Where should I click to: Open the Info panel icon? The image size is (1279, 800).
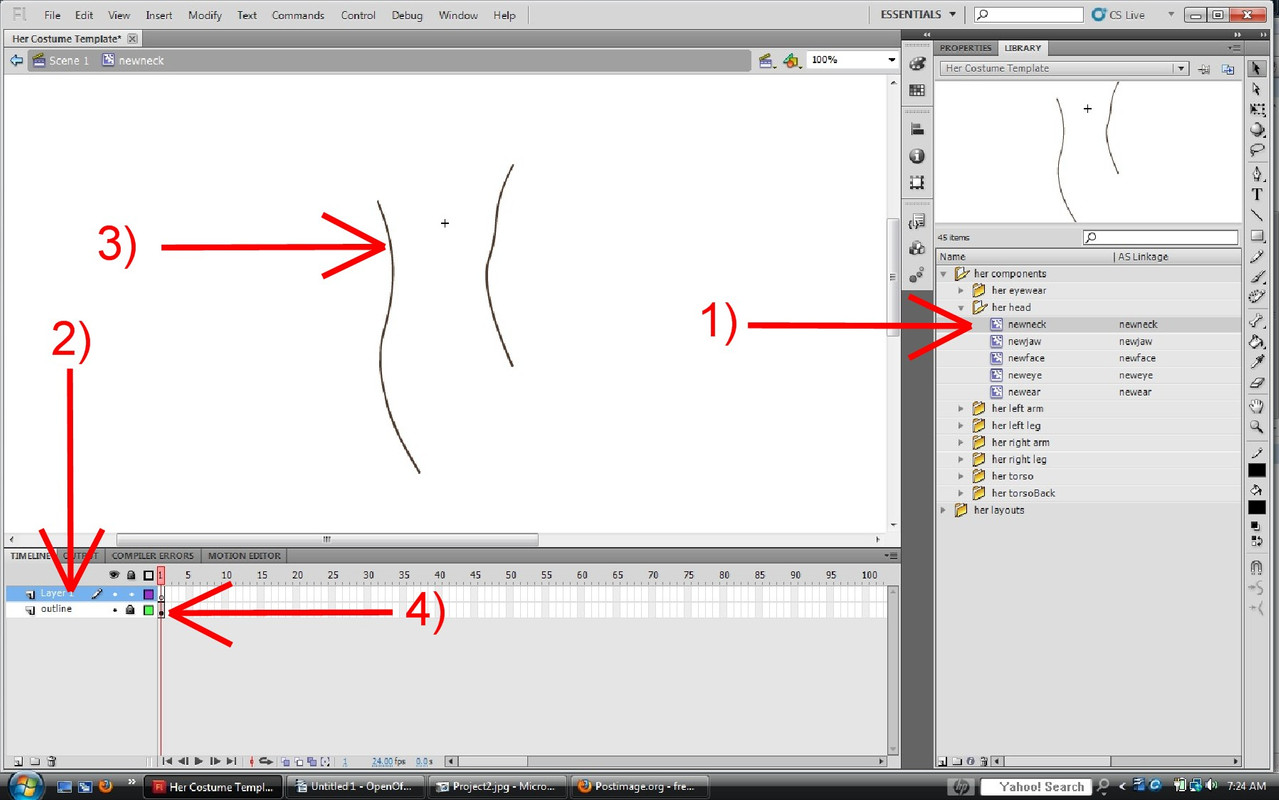pos(917,157)
